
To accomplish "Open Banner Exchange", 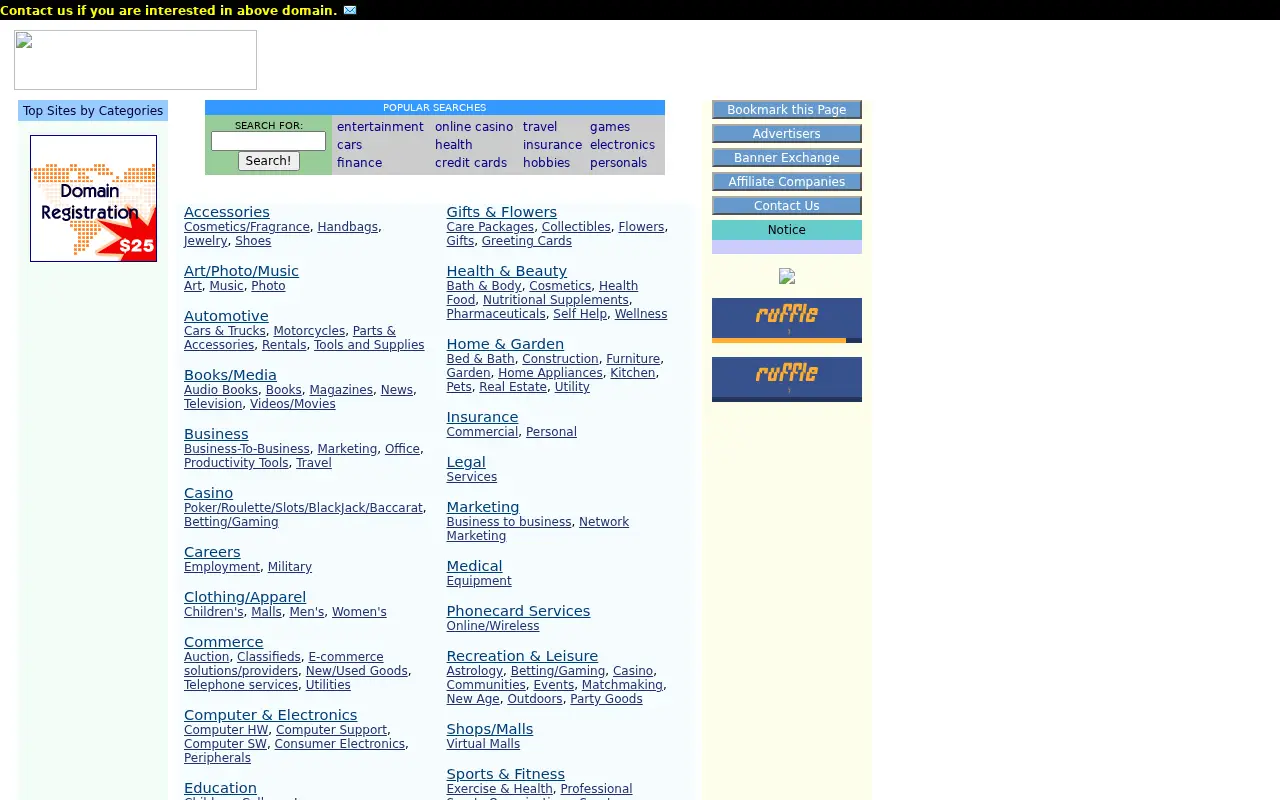I will (x=787, y=158).
